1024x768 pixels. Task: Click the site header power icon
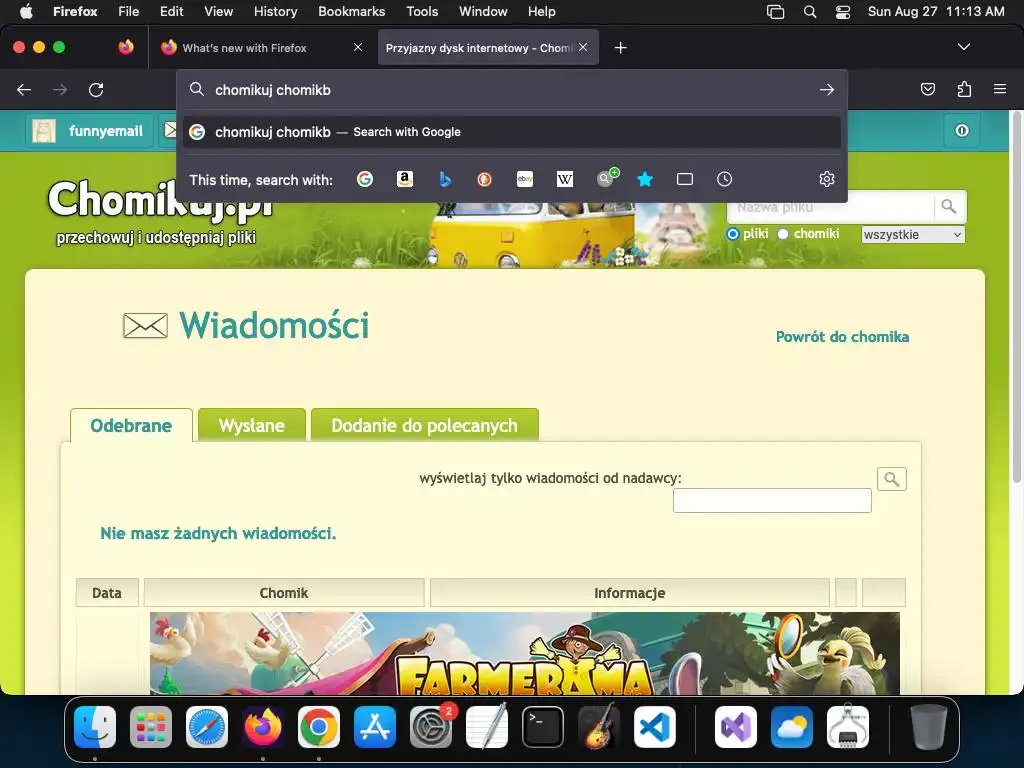tap(962, 131)
